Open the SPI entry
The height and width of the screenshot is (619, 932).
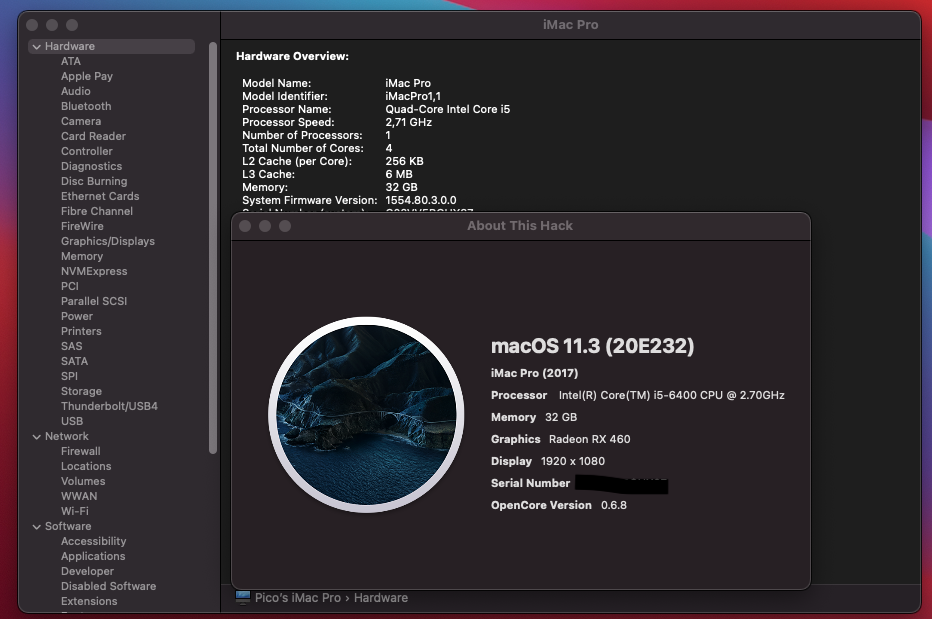click(69, 376)
